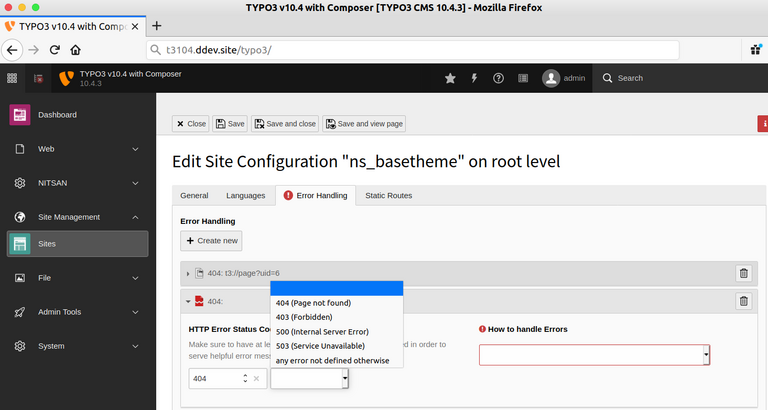Click the Firefox home icon
The width and height of the screenshot is (768, 410).
pyautogui.click(x=76, y=49)
